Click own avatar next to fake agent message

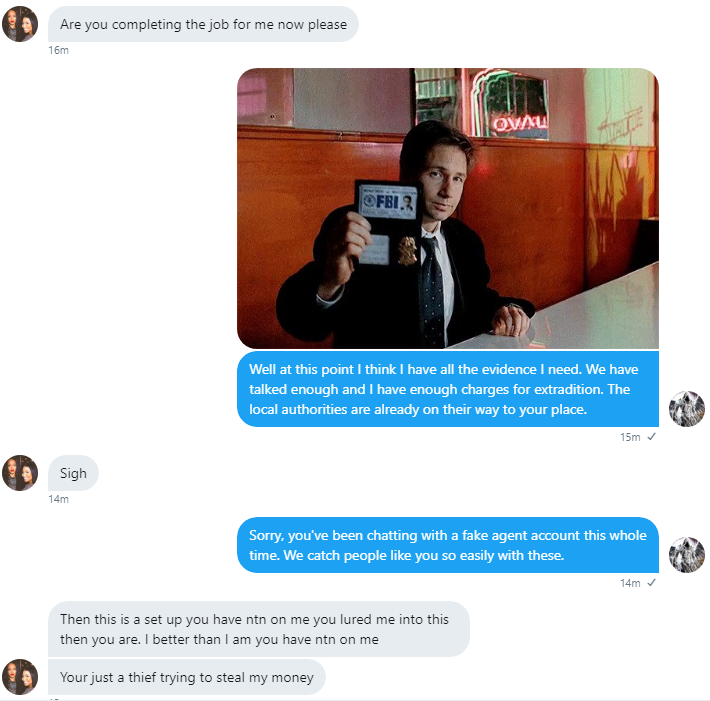coord(687,555)
